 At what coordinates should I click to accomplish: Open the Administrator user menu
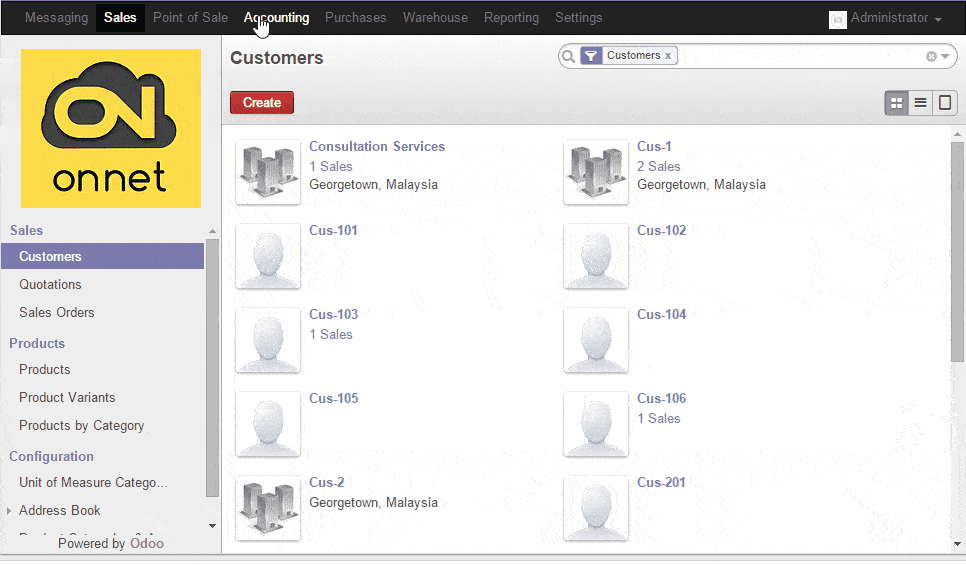coord(886,18)
